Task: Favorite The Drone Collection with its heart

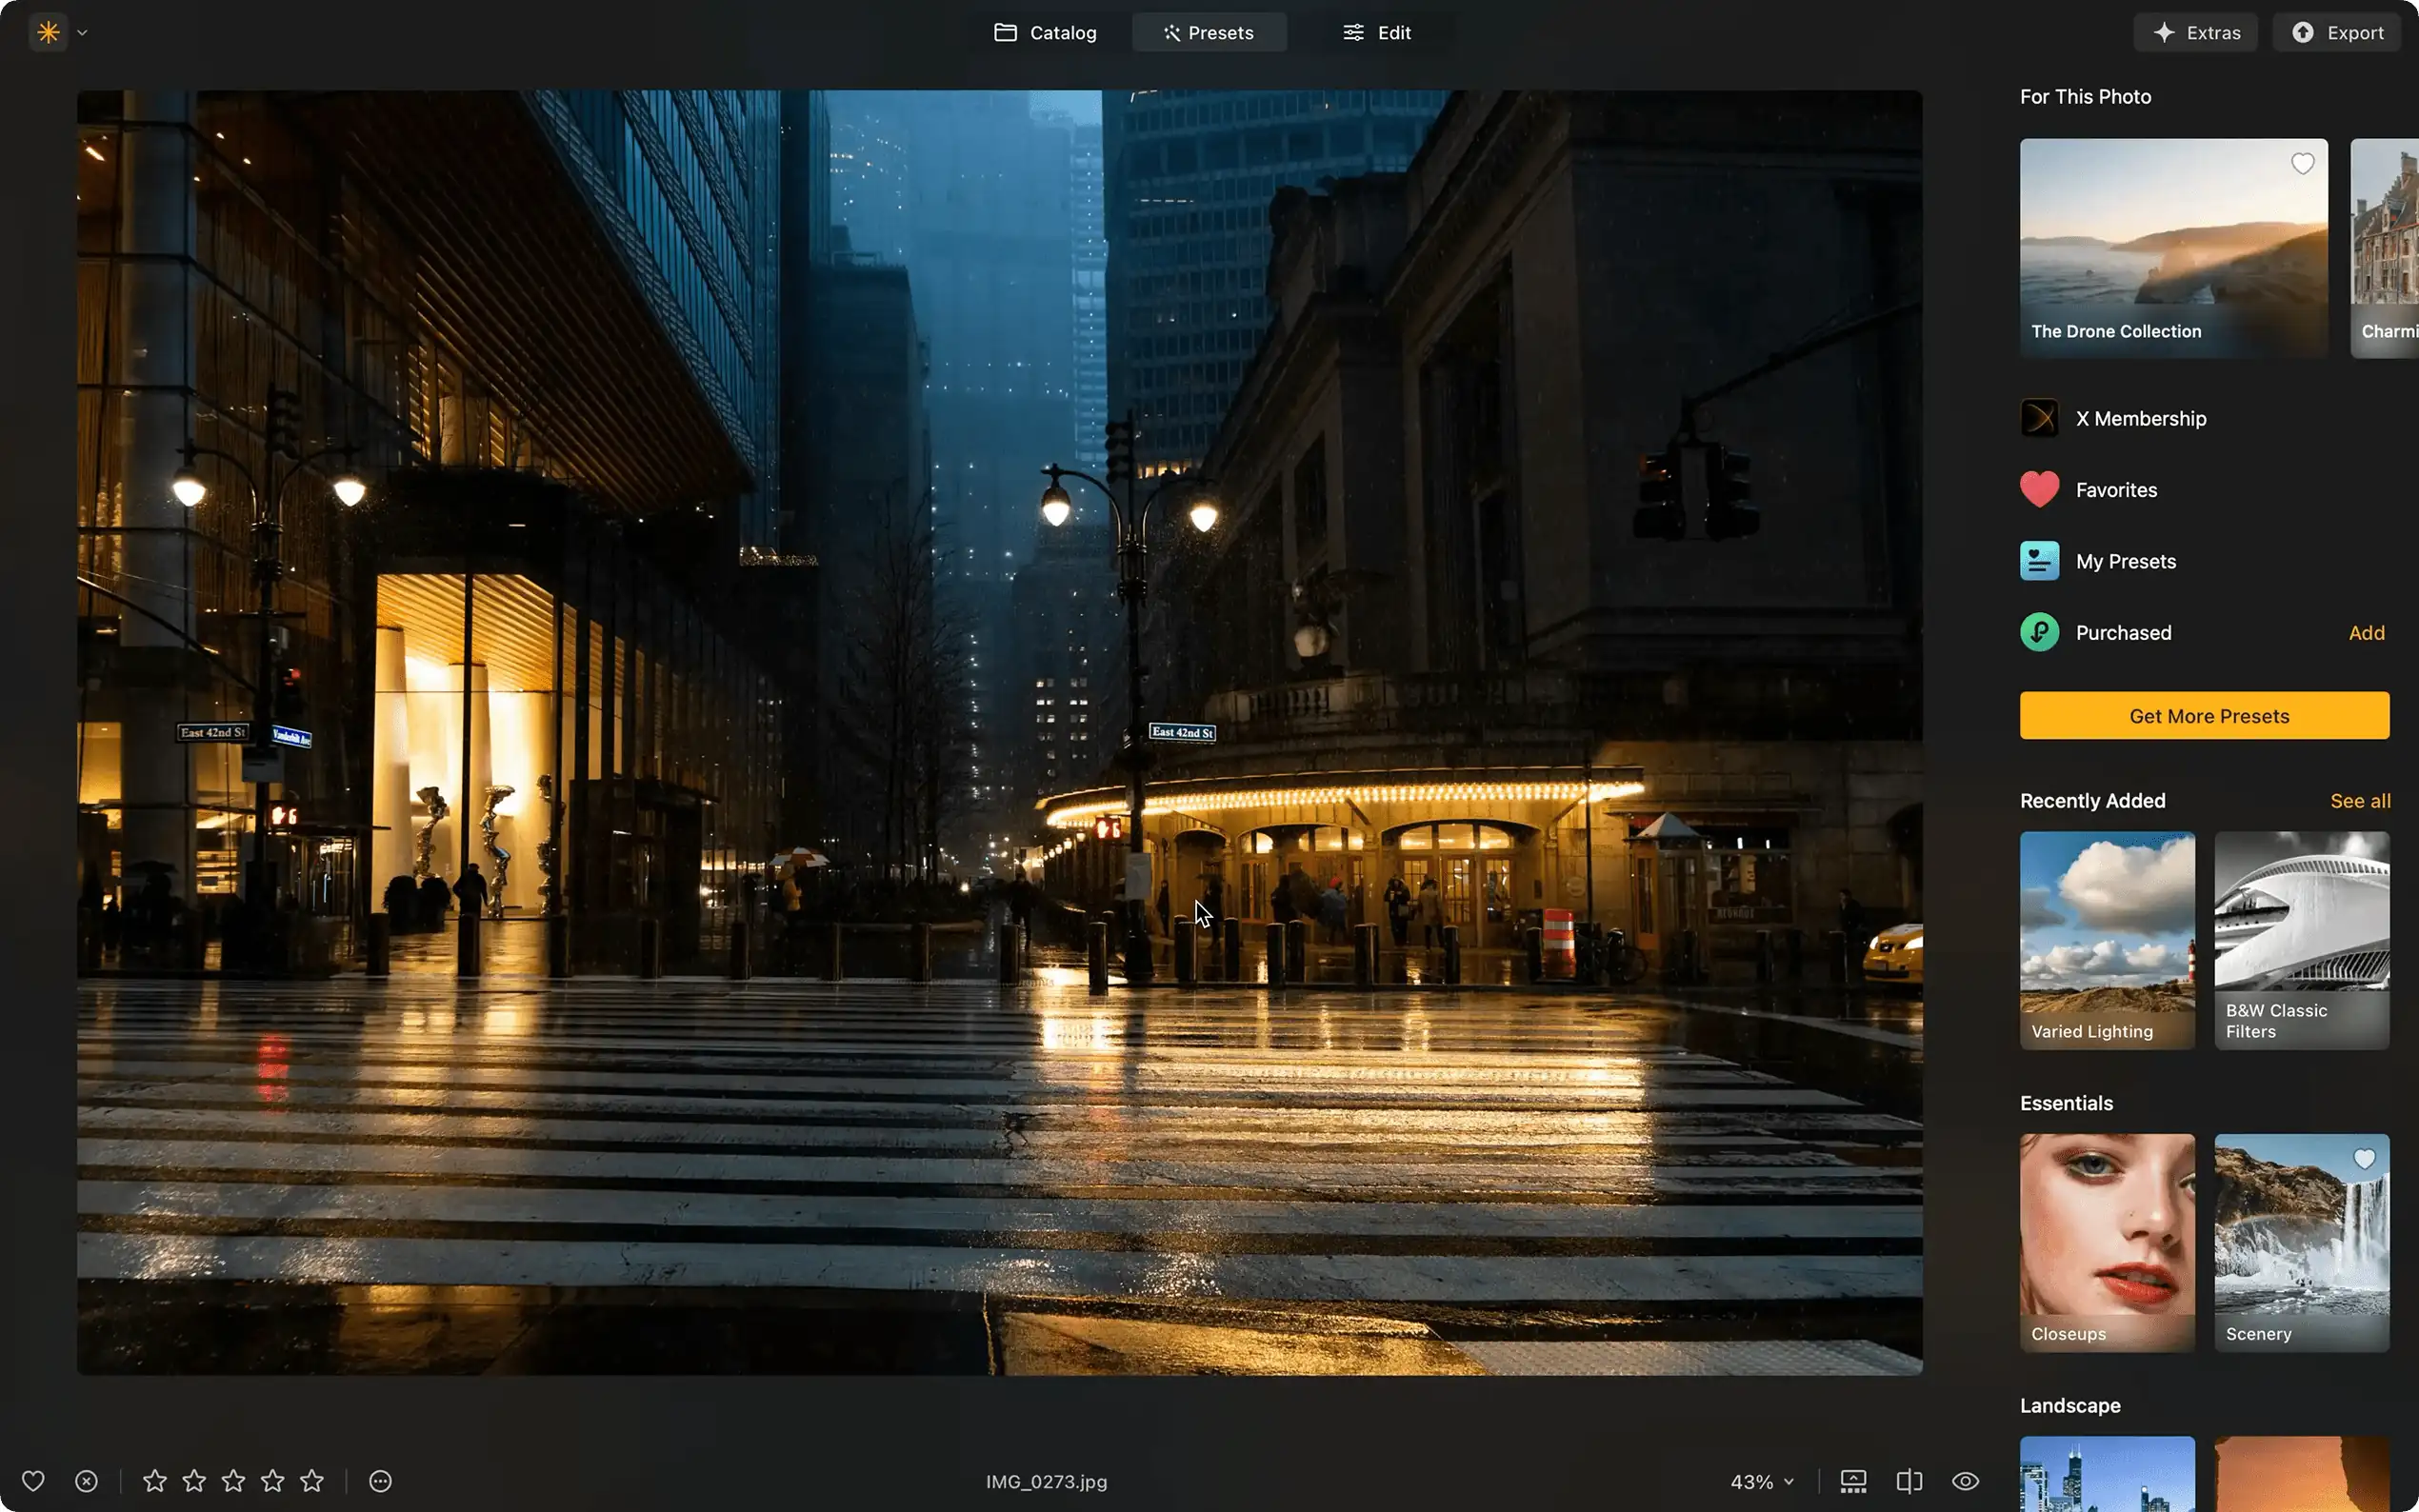Action: tap(2302, 164)
